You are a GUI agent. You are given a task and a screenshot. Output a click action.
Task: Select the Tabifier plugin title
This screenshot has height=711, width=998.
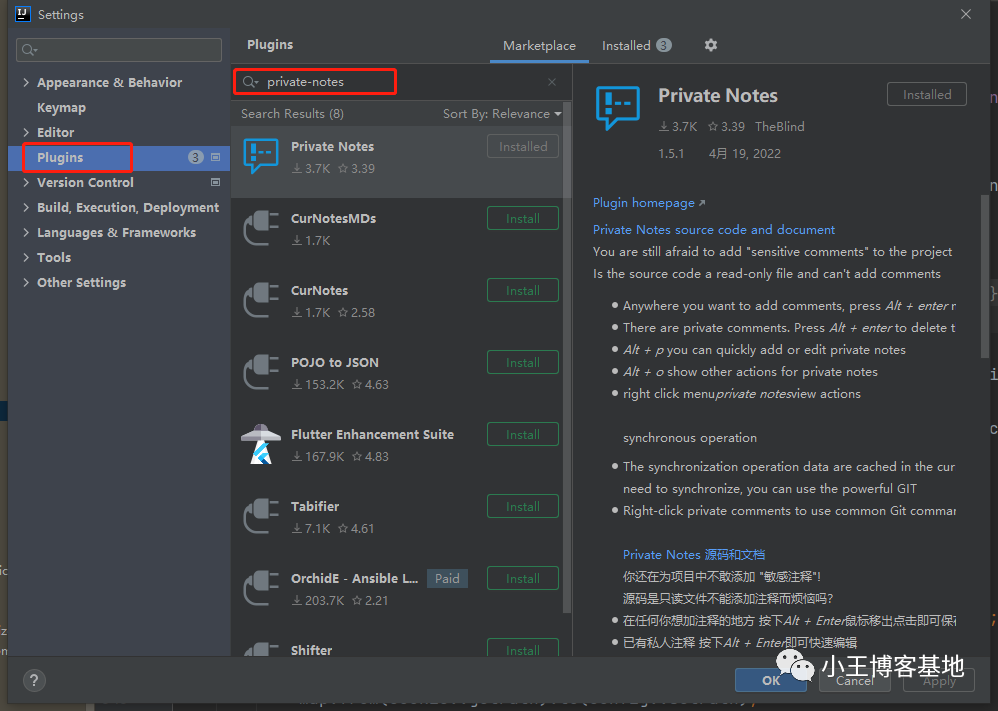tap(315, 507)
